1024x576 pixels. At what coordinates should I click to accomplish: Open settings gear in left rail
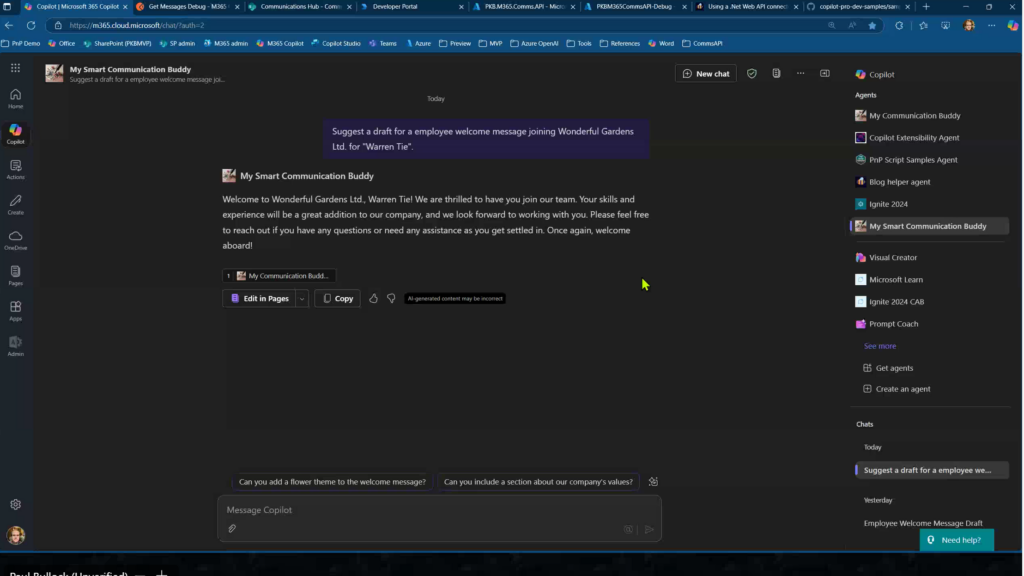(x=16, y=504)
